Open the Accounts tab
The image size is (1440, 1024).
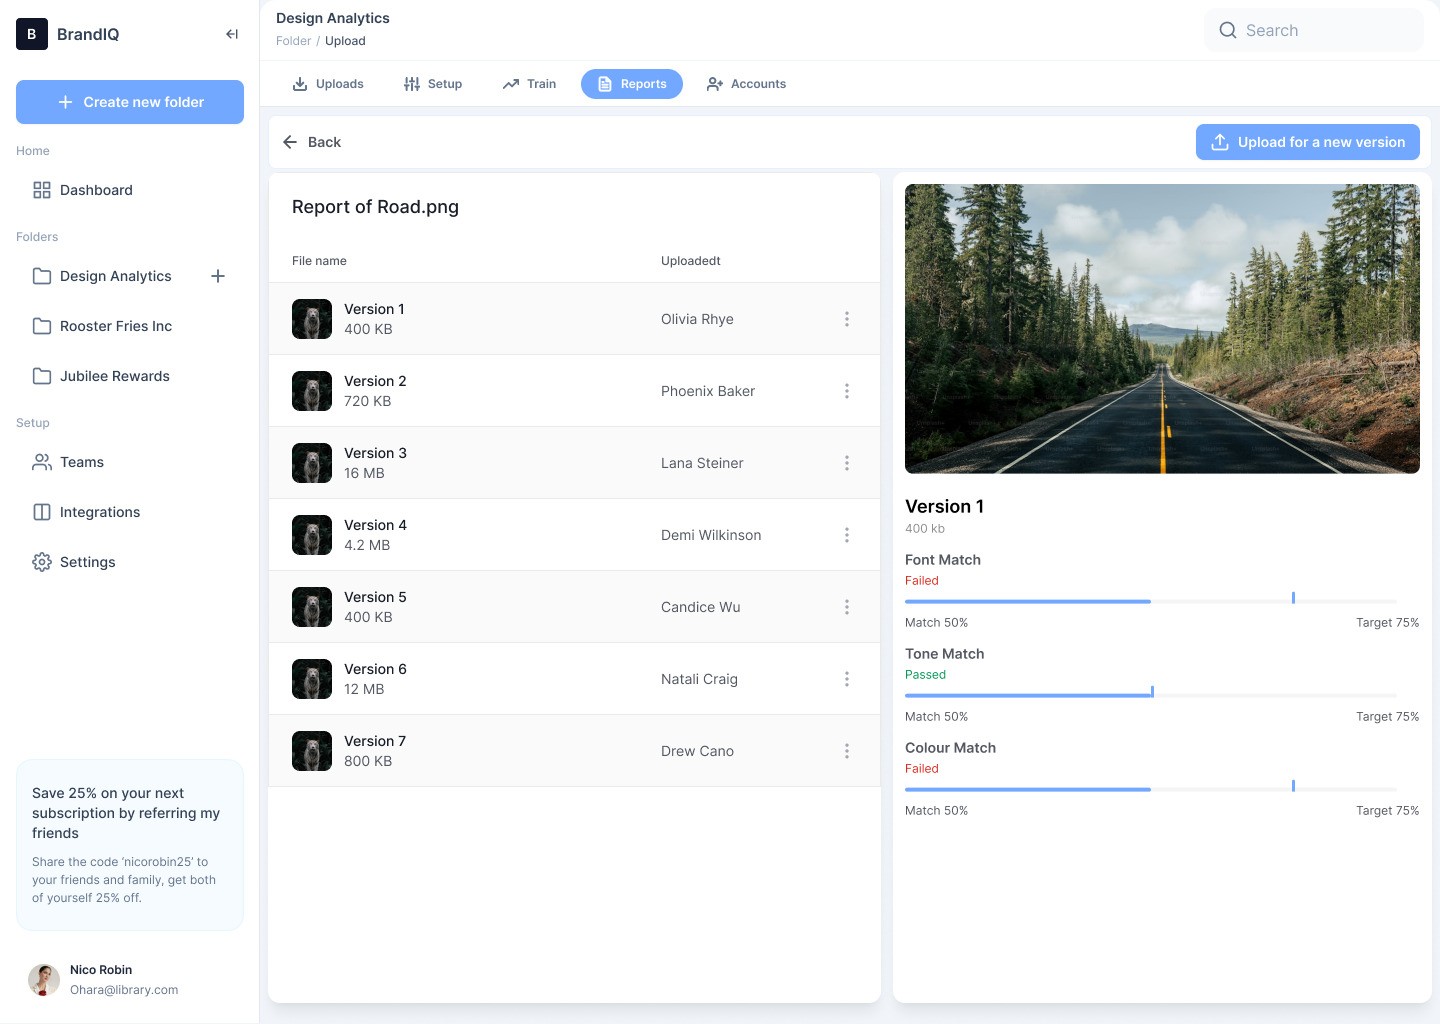tap(746, 84)
